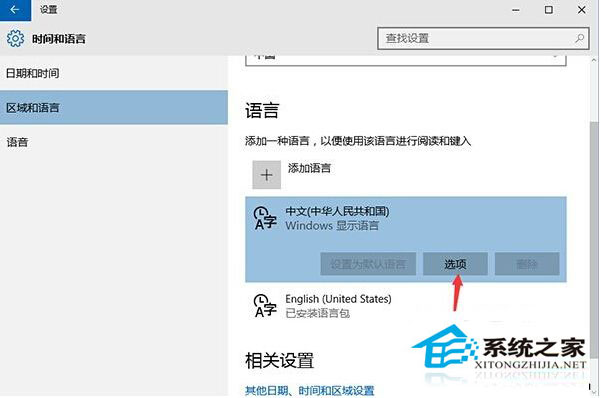Click the plus icon to add language
The width and height of the screenshot is (601, 398).
point(266,175)
